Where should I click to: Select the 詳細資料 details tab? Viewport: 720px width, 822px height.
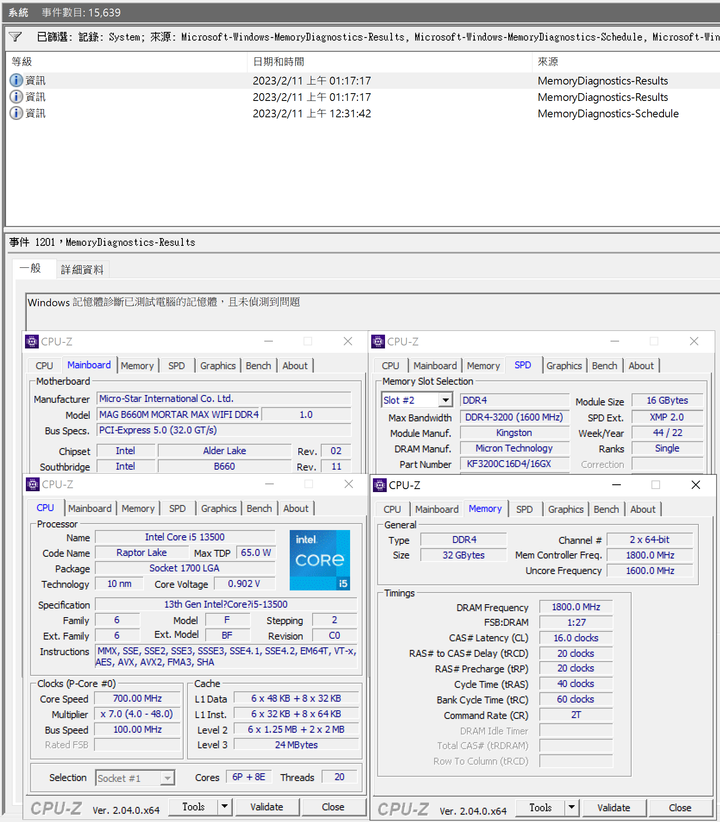point(82,269)
